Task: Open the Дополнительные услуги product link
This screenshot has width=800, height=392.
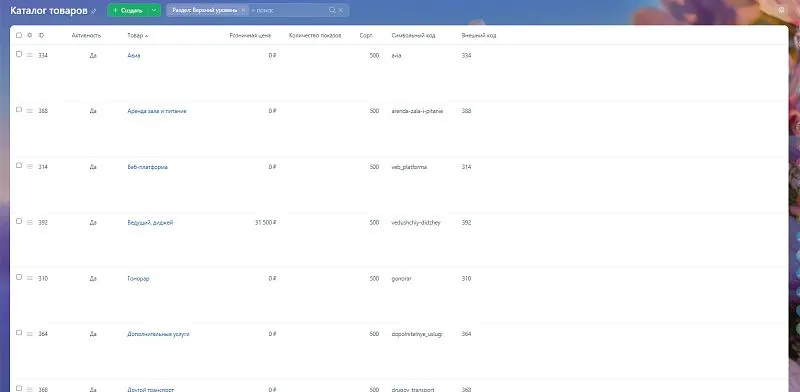Action: point(158,334)
